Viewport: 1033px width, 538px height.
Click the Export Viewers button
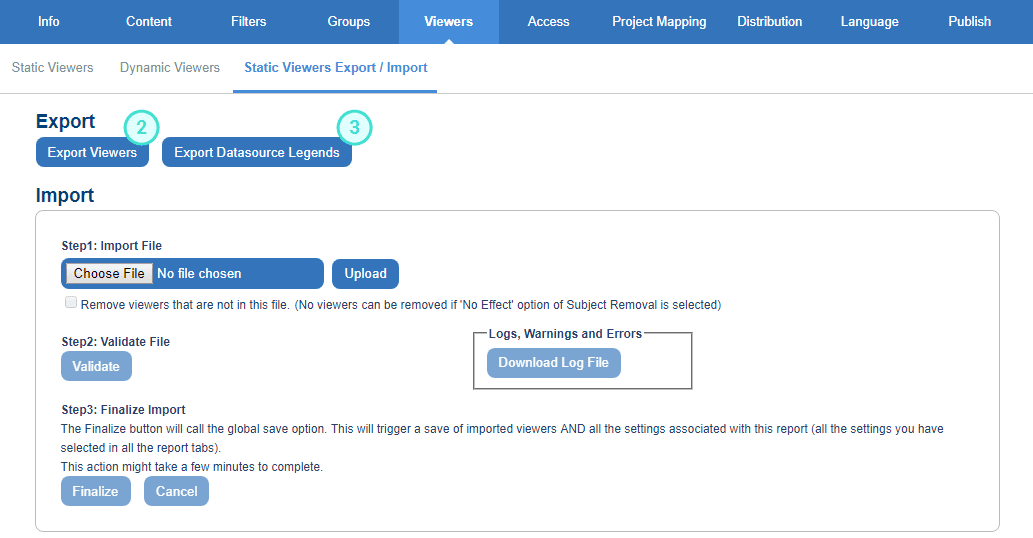pos(92,152)
